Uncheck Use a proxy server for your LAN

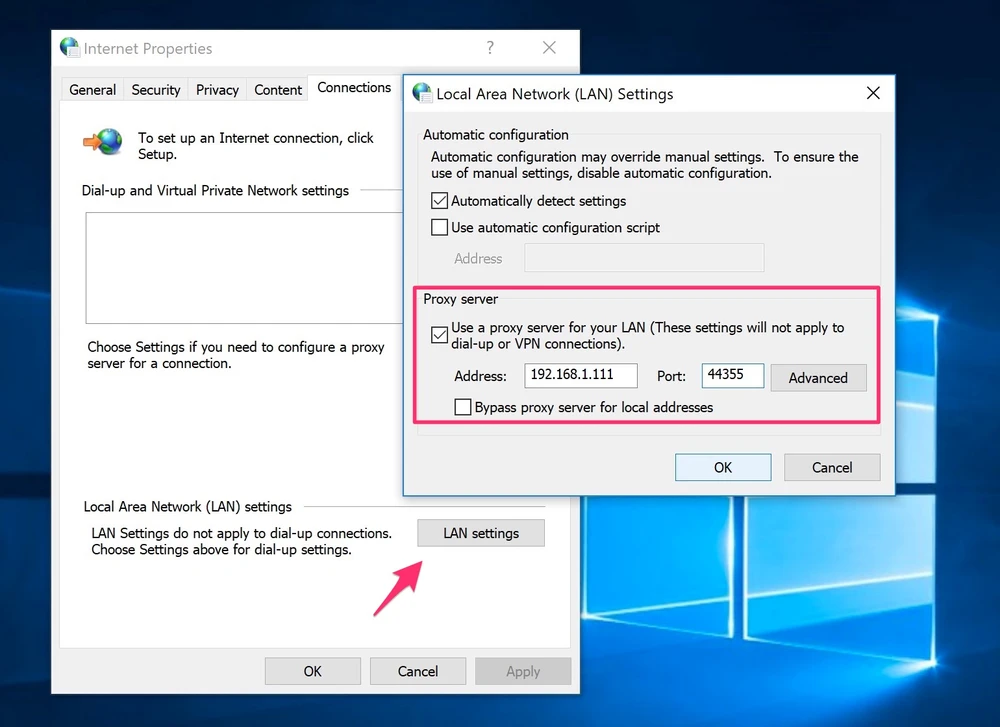[x=439, y=335]
